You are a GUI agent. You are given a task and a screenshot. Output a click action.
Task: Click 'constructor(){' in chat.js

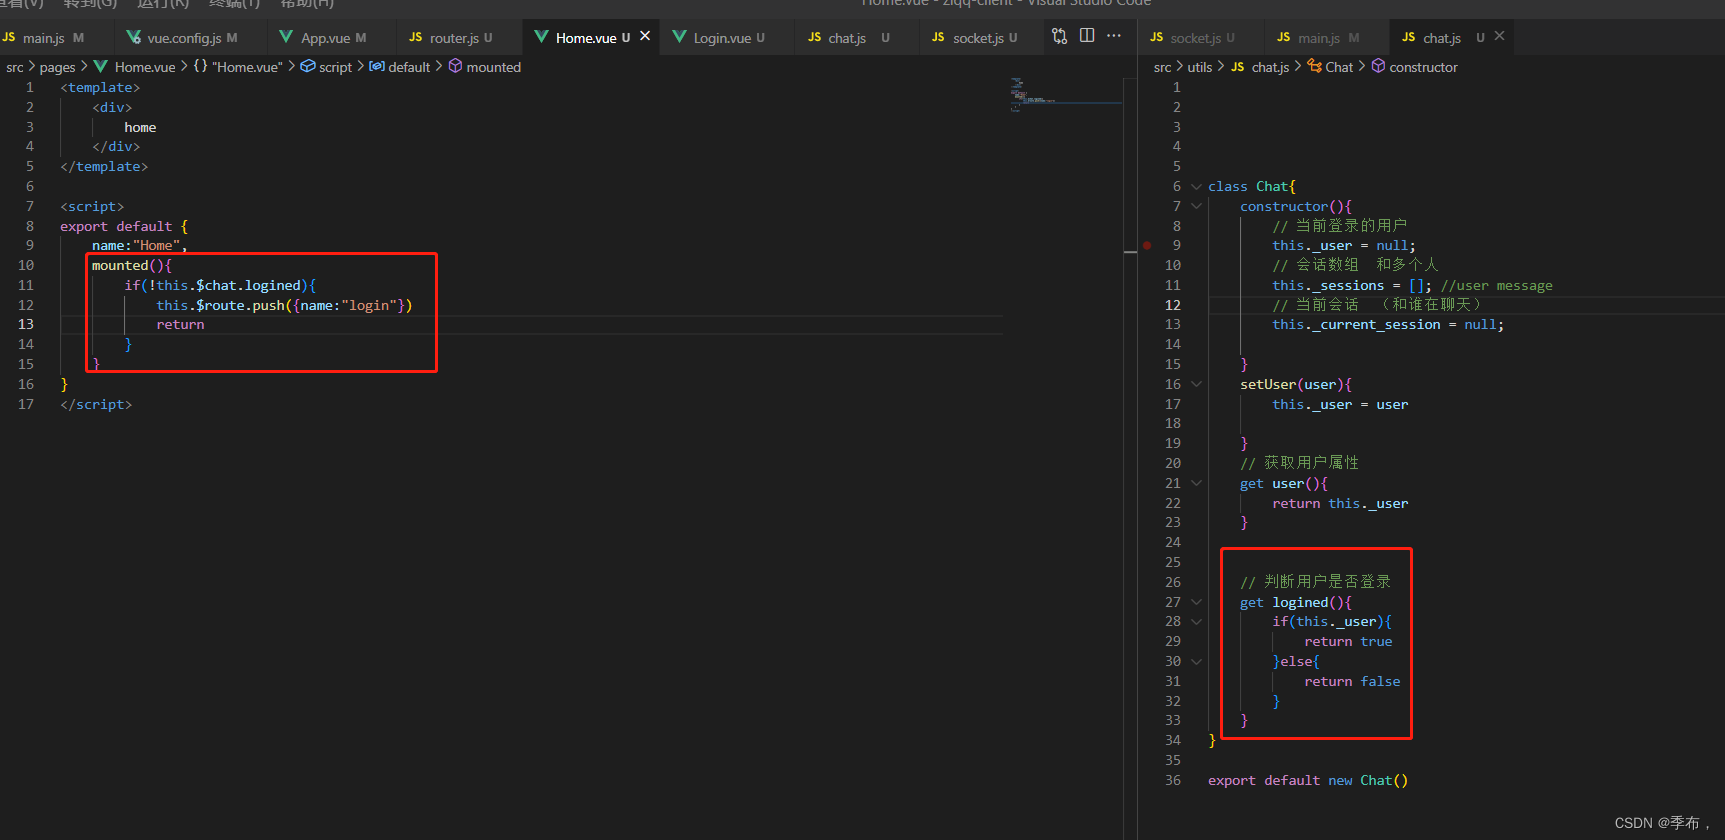[1296, 206]
